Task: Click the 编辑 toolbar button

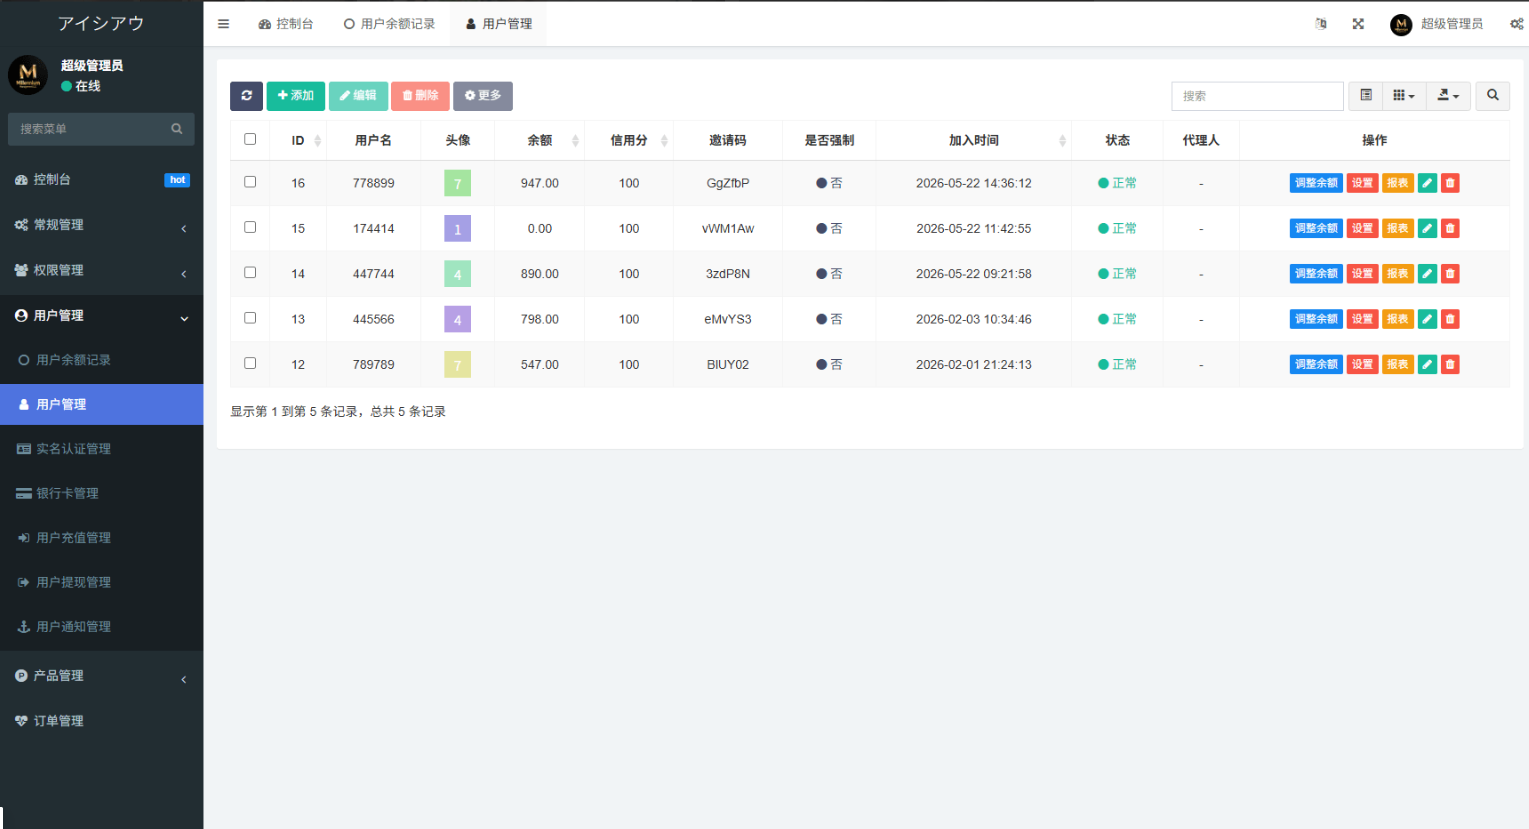Action: [358, 96]
